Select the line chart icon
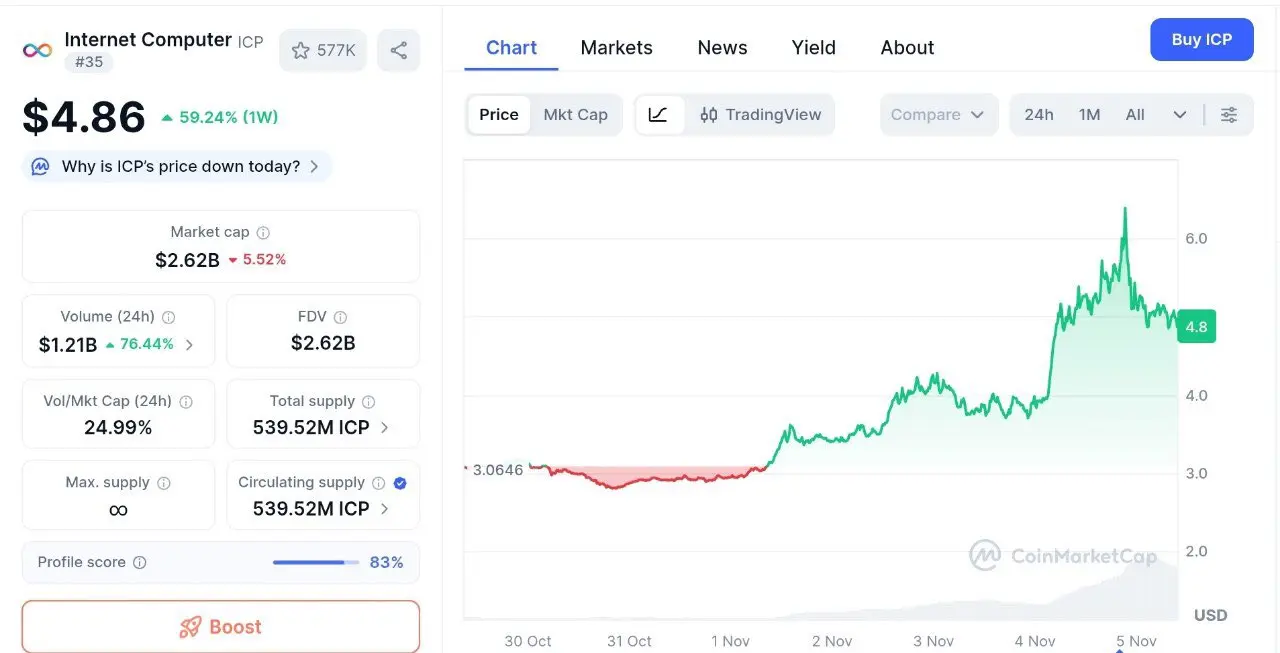The image size is (1280, 653). click(658, 115)
